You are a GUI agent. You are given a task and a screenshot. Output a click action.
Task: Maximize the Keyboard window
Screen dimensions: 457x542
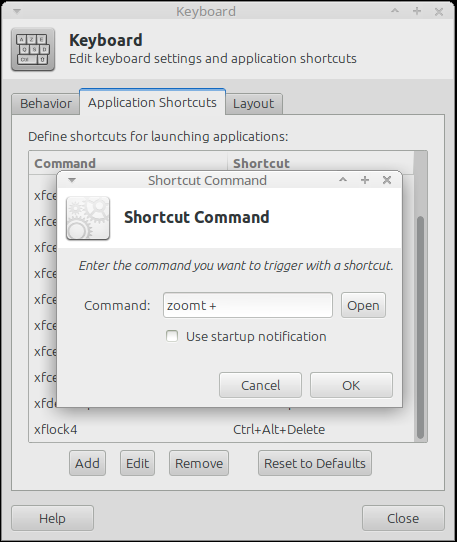[417, 11]
